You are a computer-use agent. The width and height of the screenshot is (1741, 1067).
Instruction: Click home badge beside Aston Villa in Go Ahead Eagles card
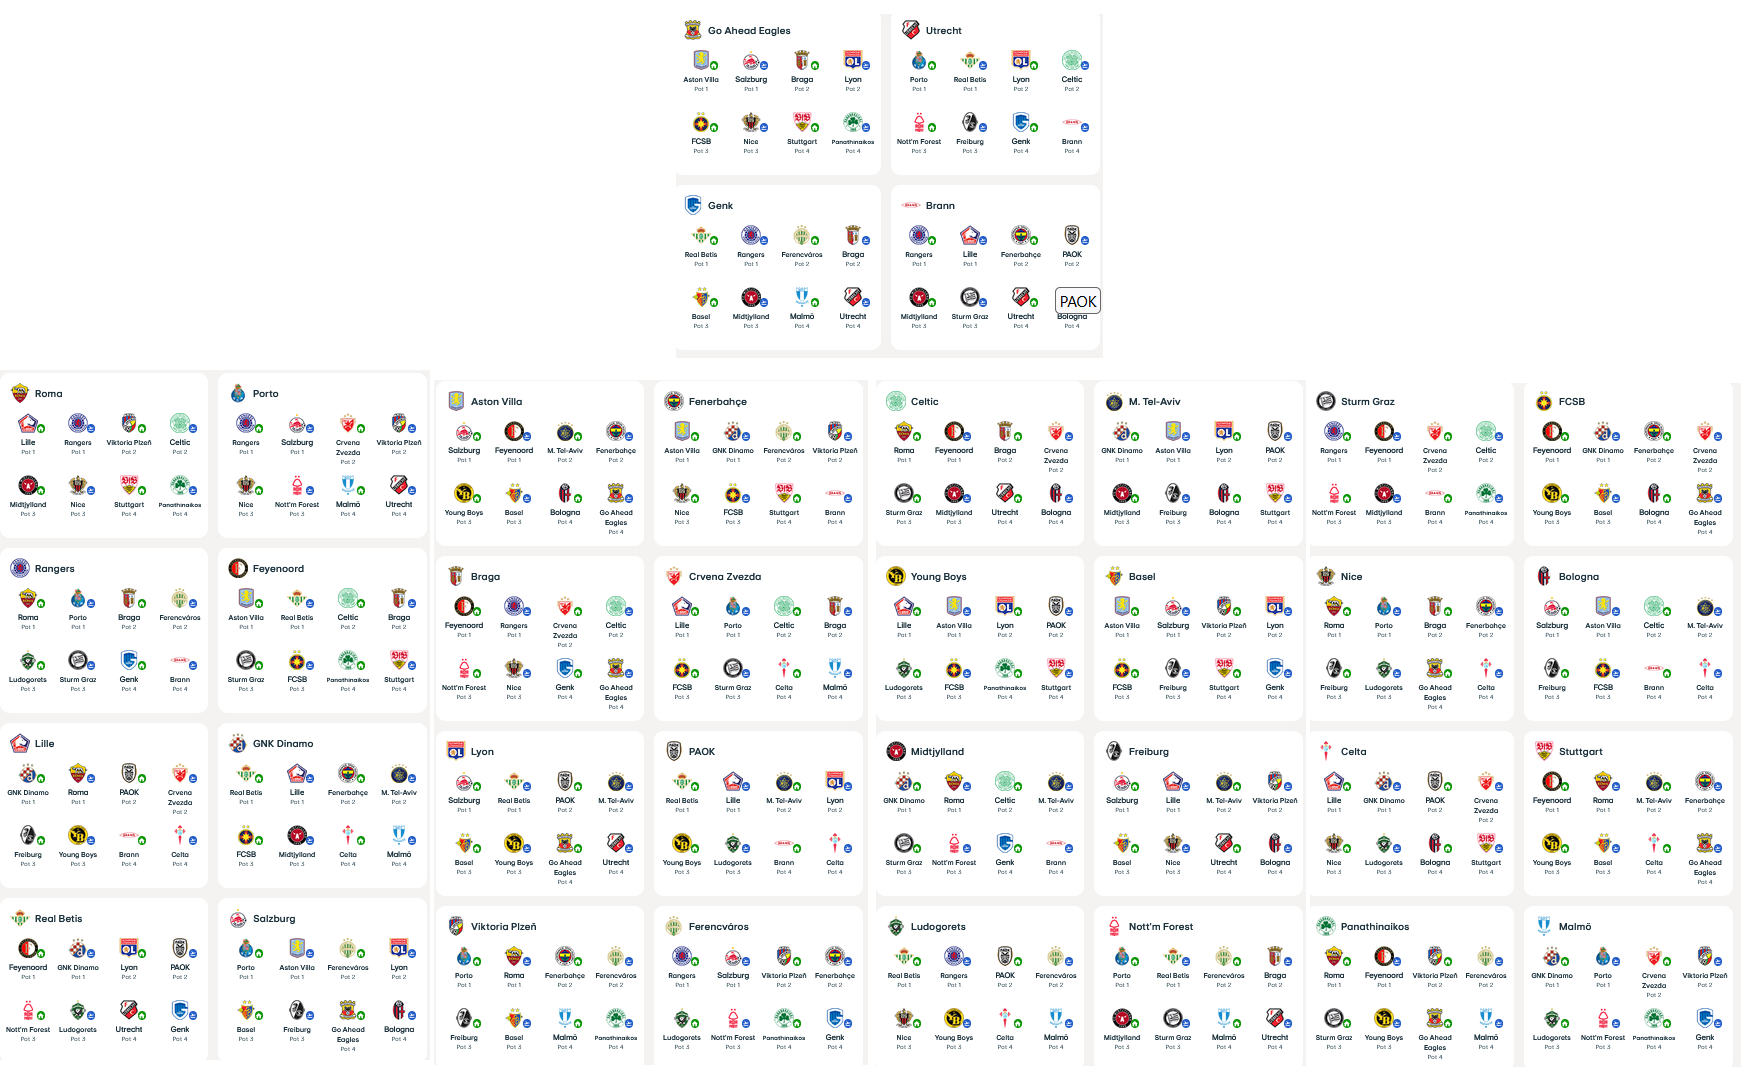[x=713, y=66]
